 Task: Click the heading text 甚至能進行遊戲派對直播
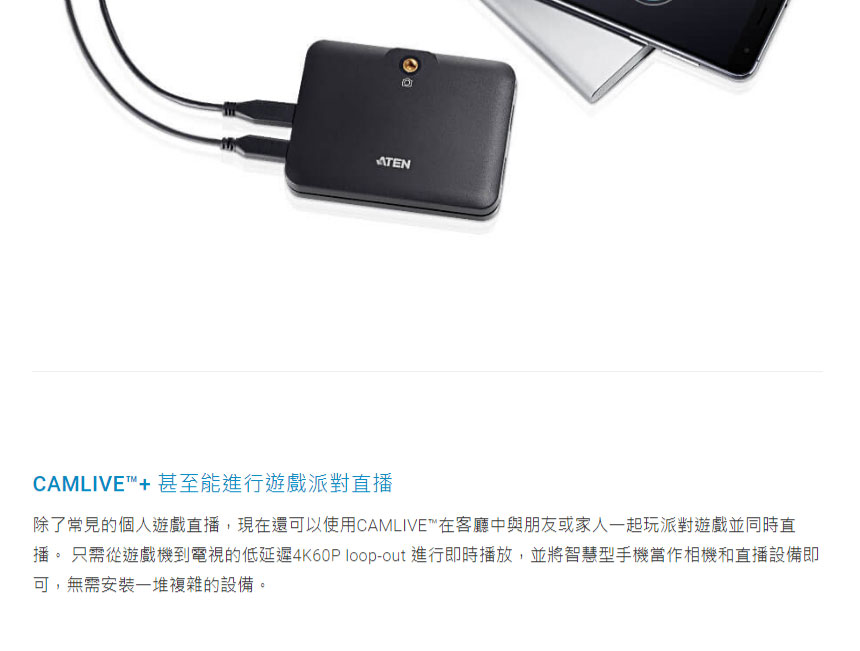tap(275, 483)
